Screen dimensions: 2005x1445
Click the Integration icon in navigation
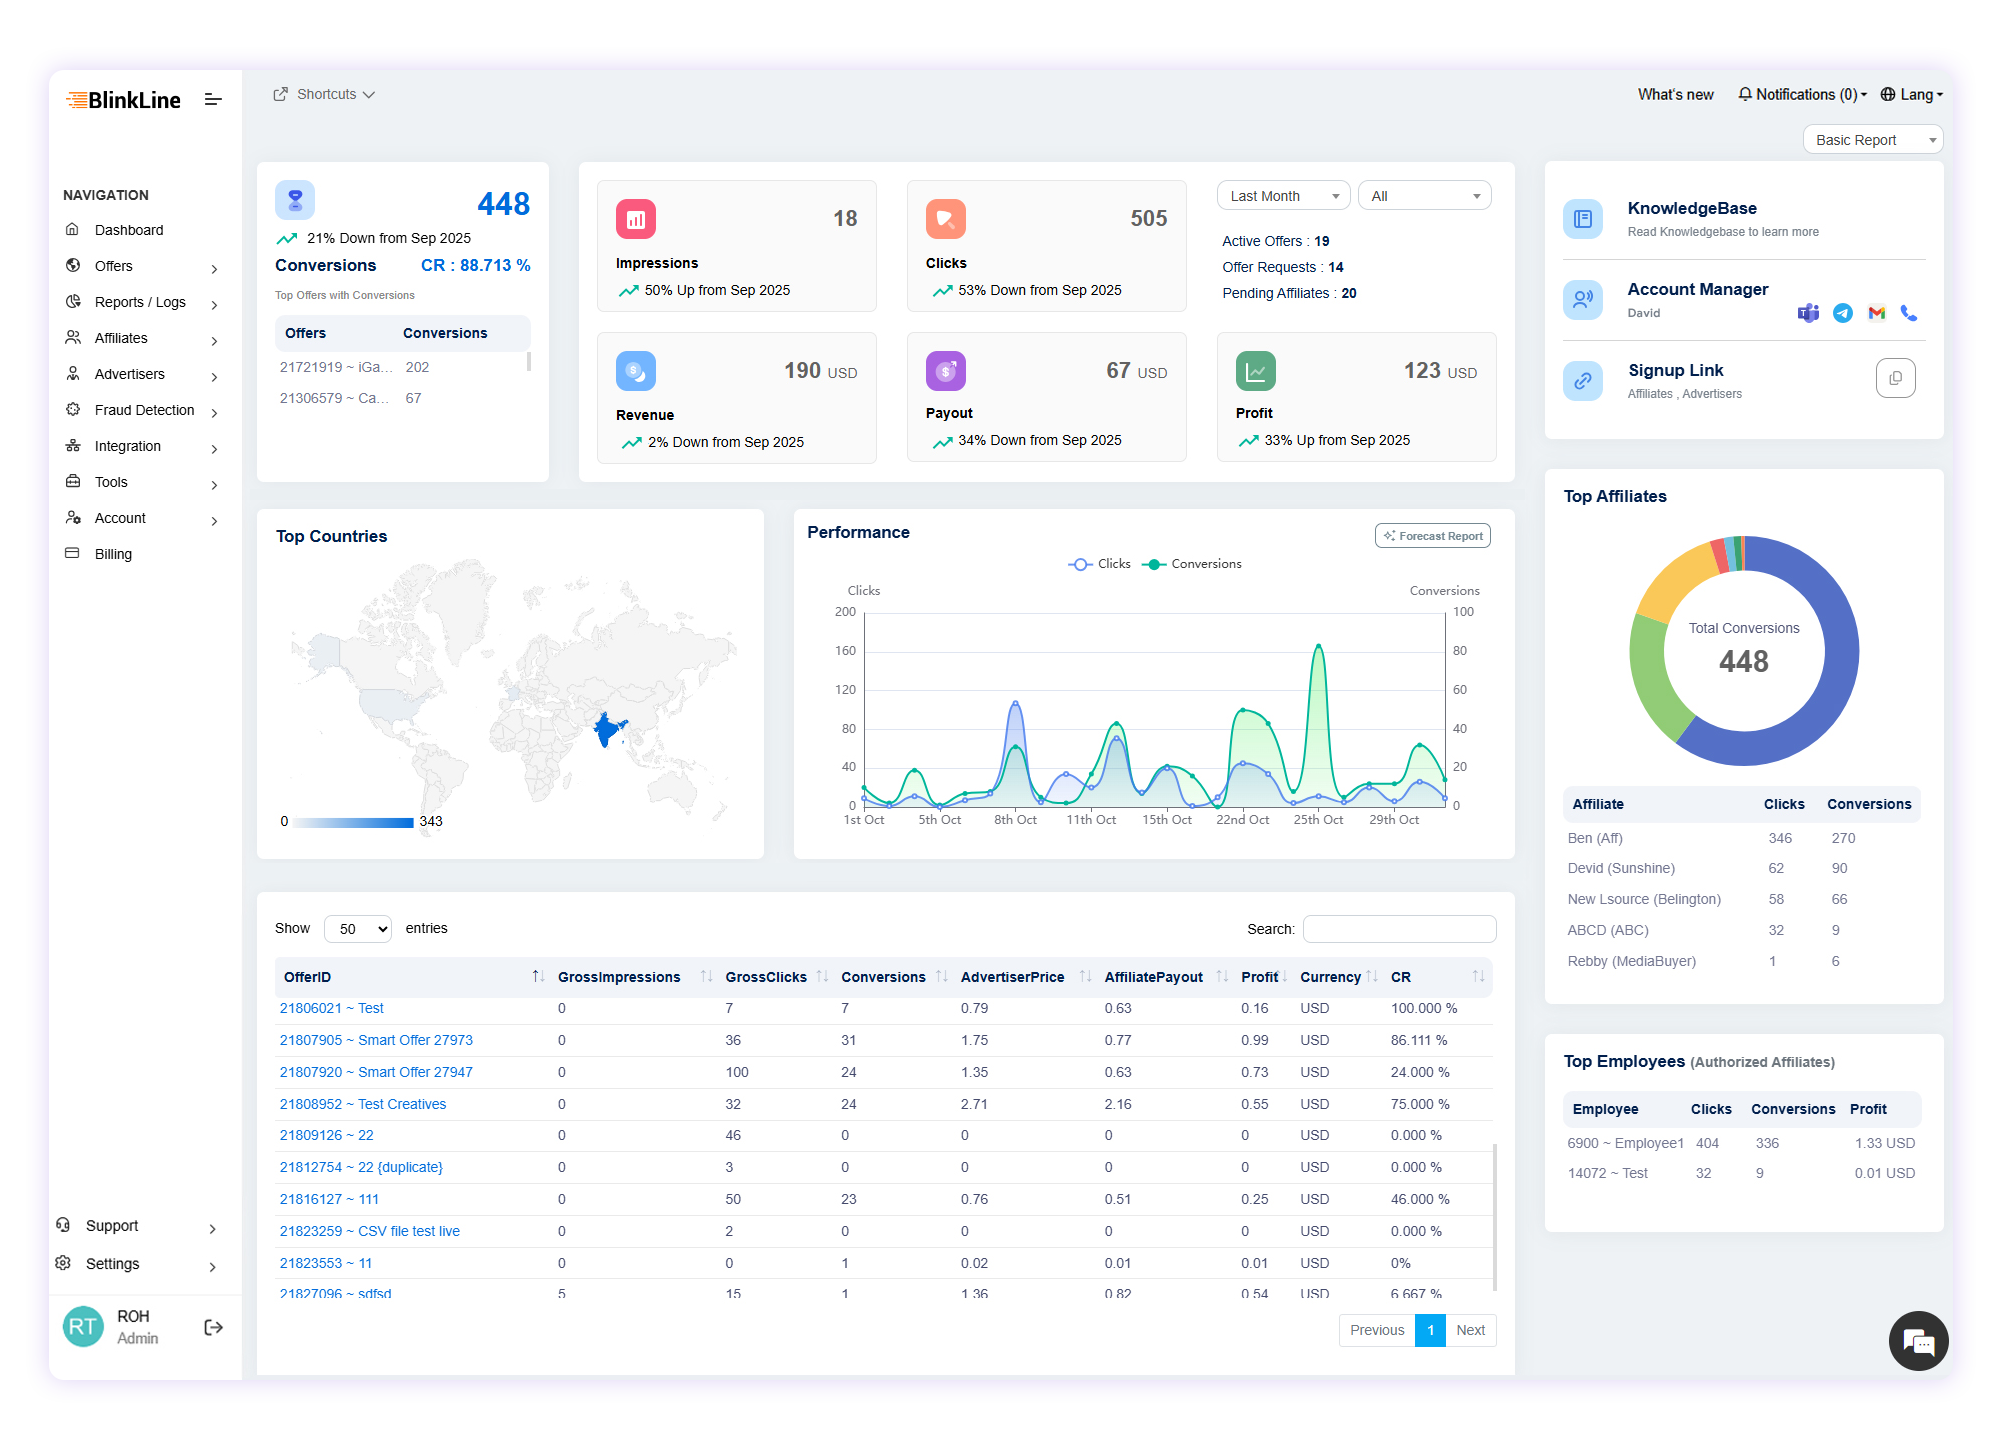click(x=73, y=446)
